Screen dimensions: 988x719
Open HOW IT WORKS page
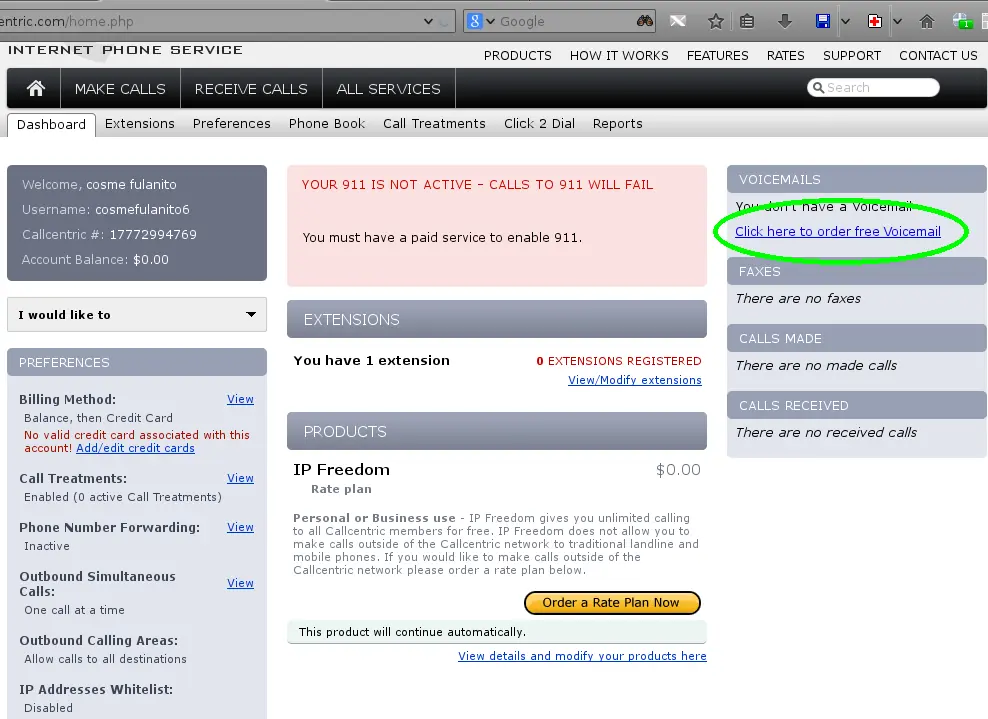pyautogui.click(x=619, y=55)
